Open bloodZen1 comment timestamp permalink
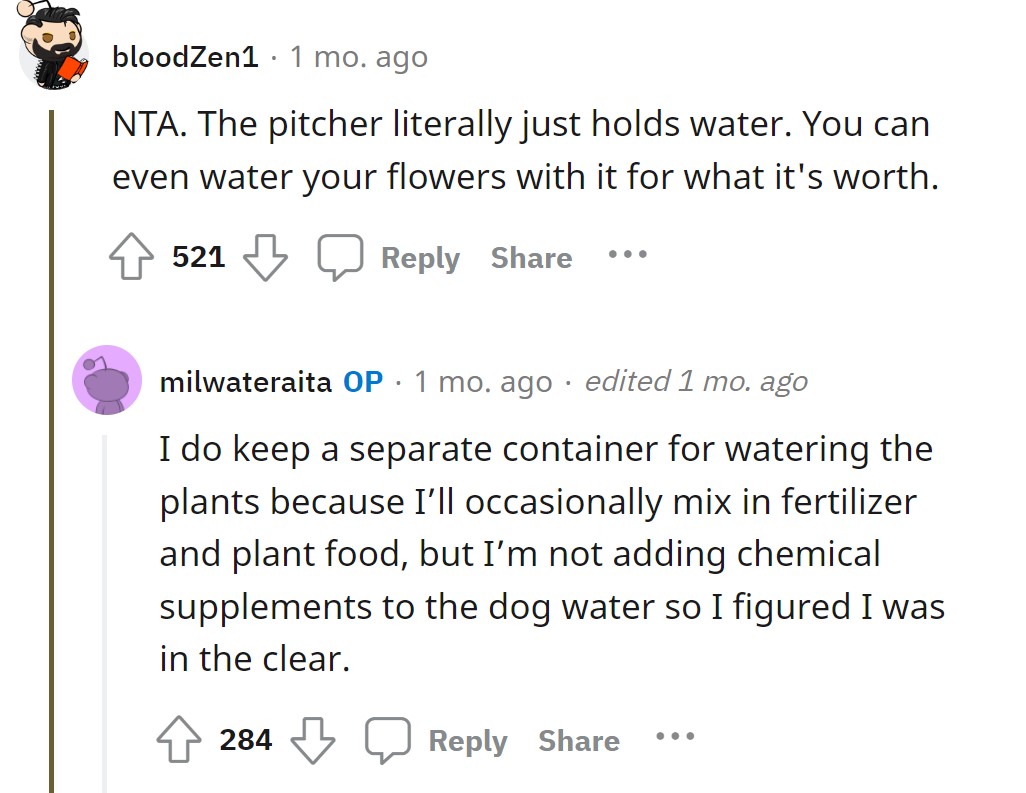1026x793 pixels. point(359,58)
